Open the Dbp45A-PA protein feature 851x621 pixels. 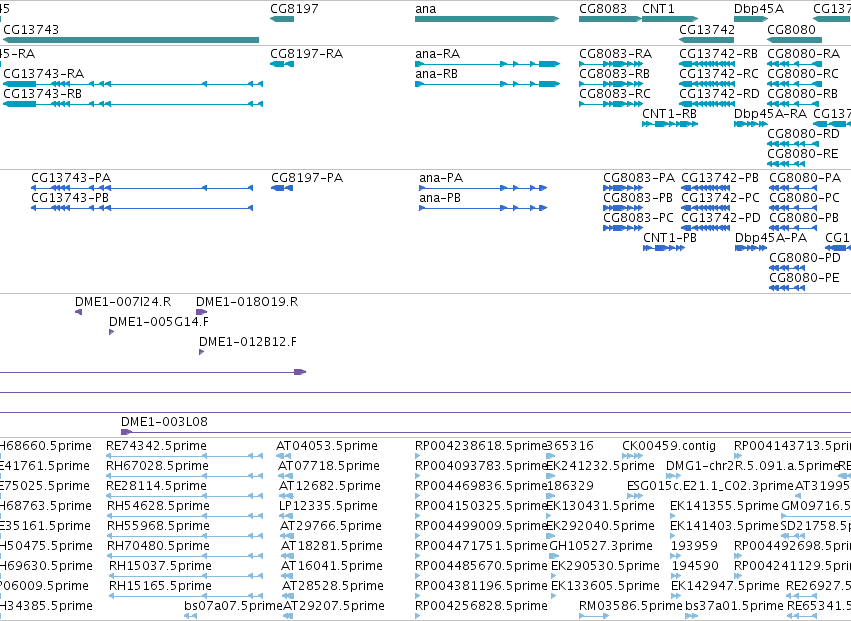coord(751,249)
